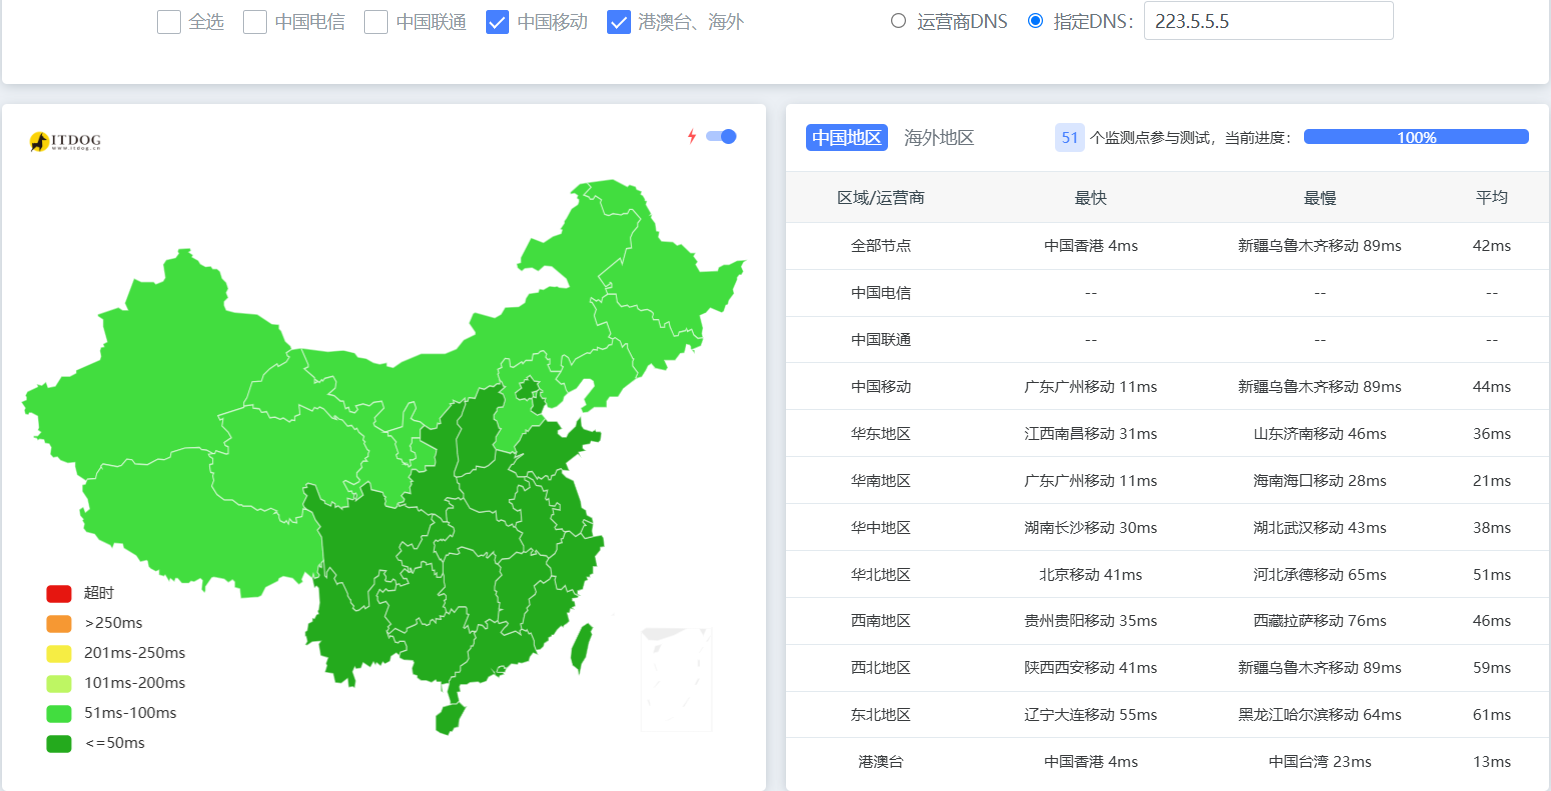The image size is (1551, 791).
Task: Click the ITDOG logo
Action: pos(65,142)
